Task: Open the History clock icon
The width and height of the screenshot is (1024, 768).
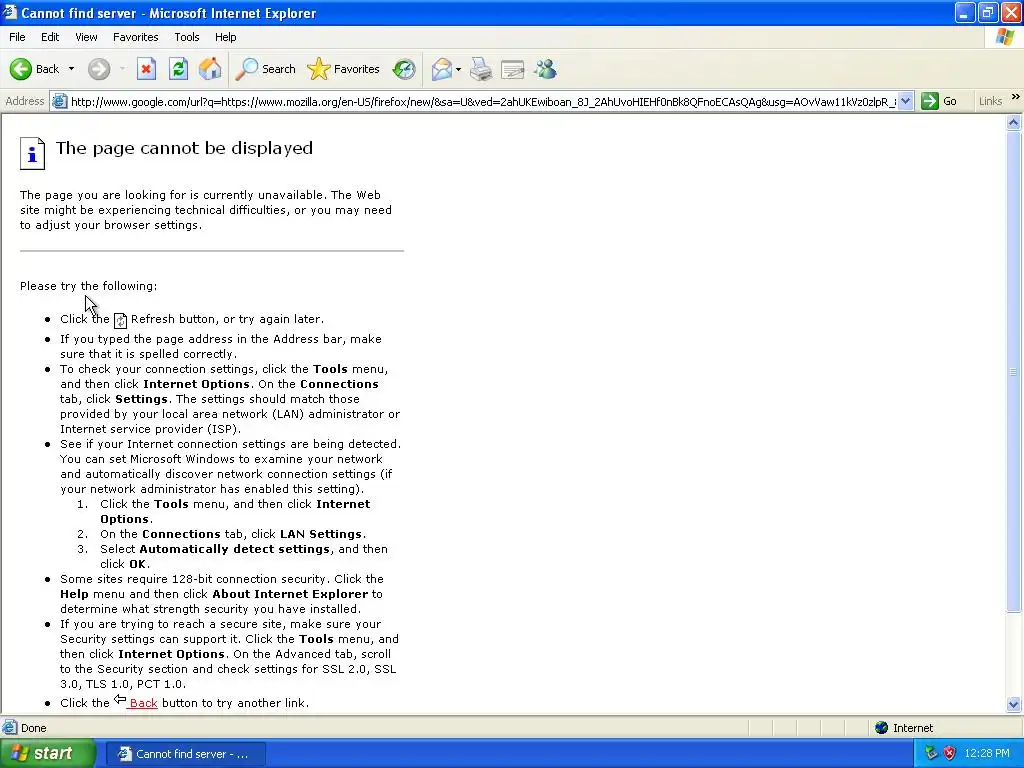Action: tap(404, 69)
